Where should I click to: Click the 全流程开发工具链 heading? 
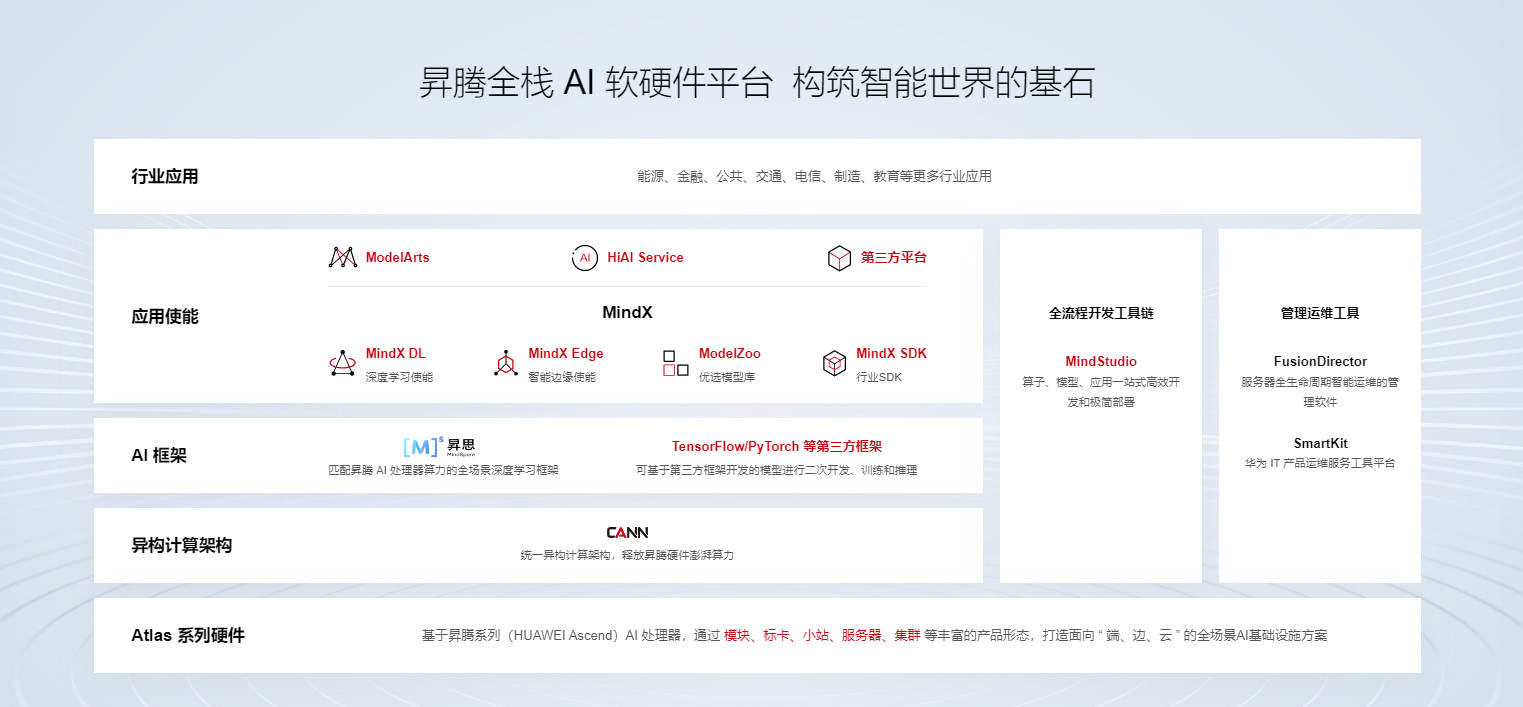click(1101, 313)
